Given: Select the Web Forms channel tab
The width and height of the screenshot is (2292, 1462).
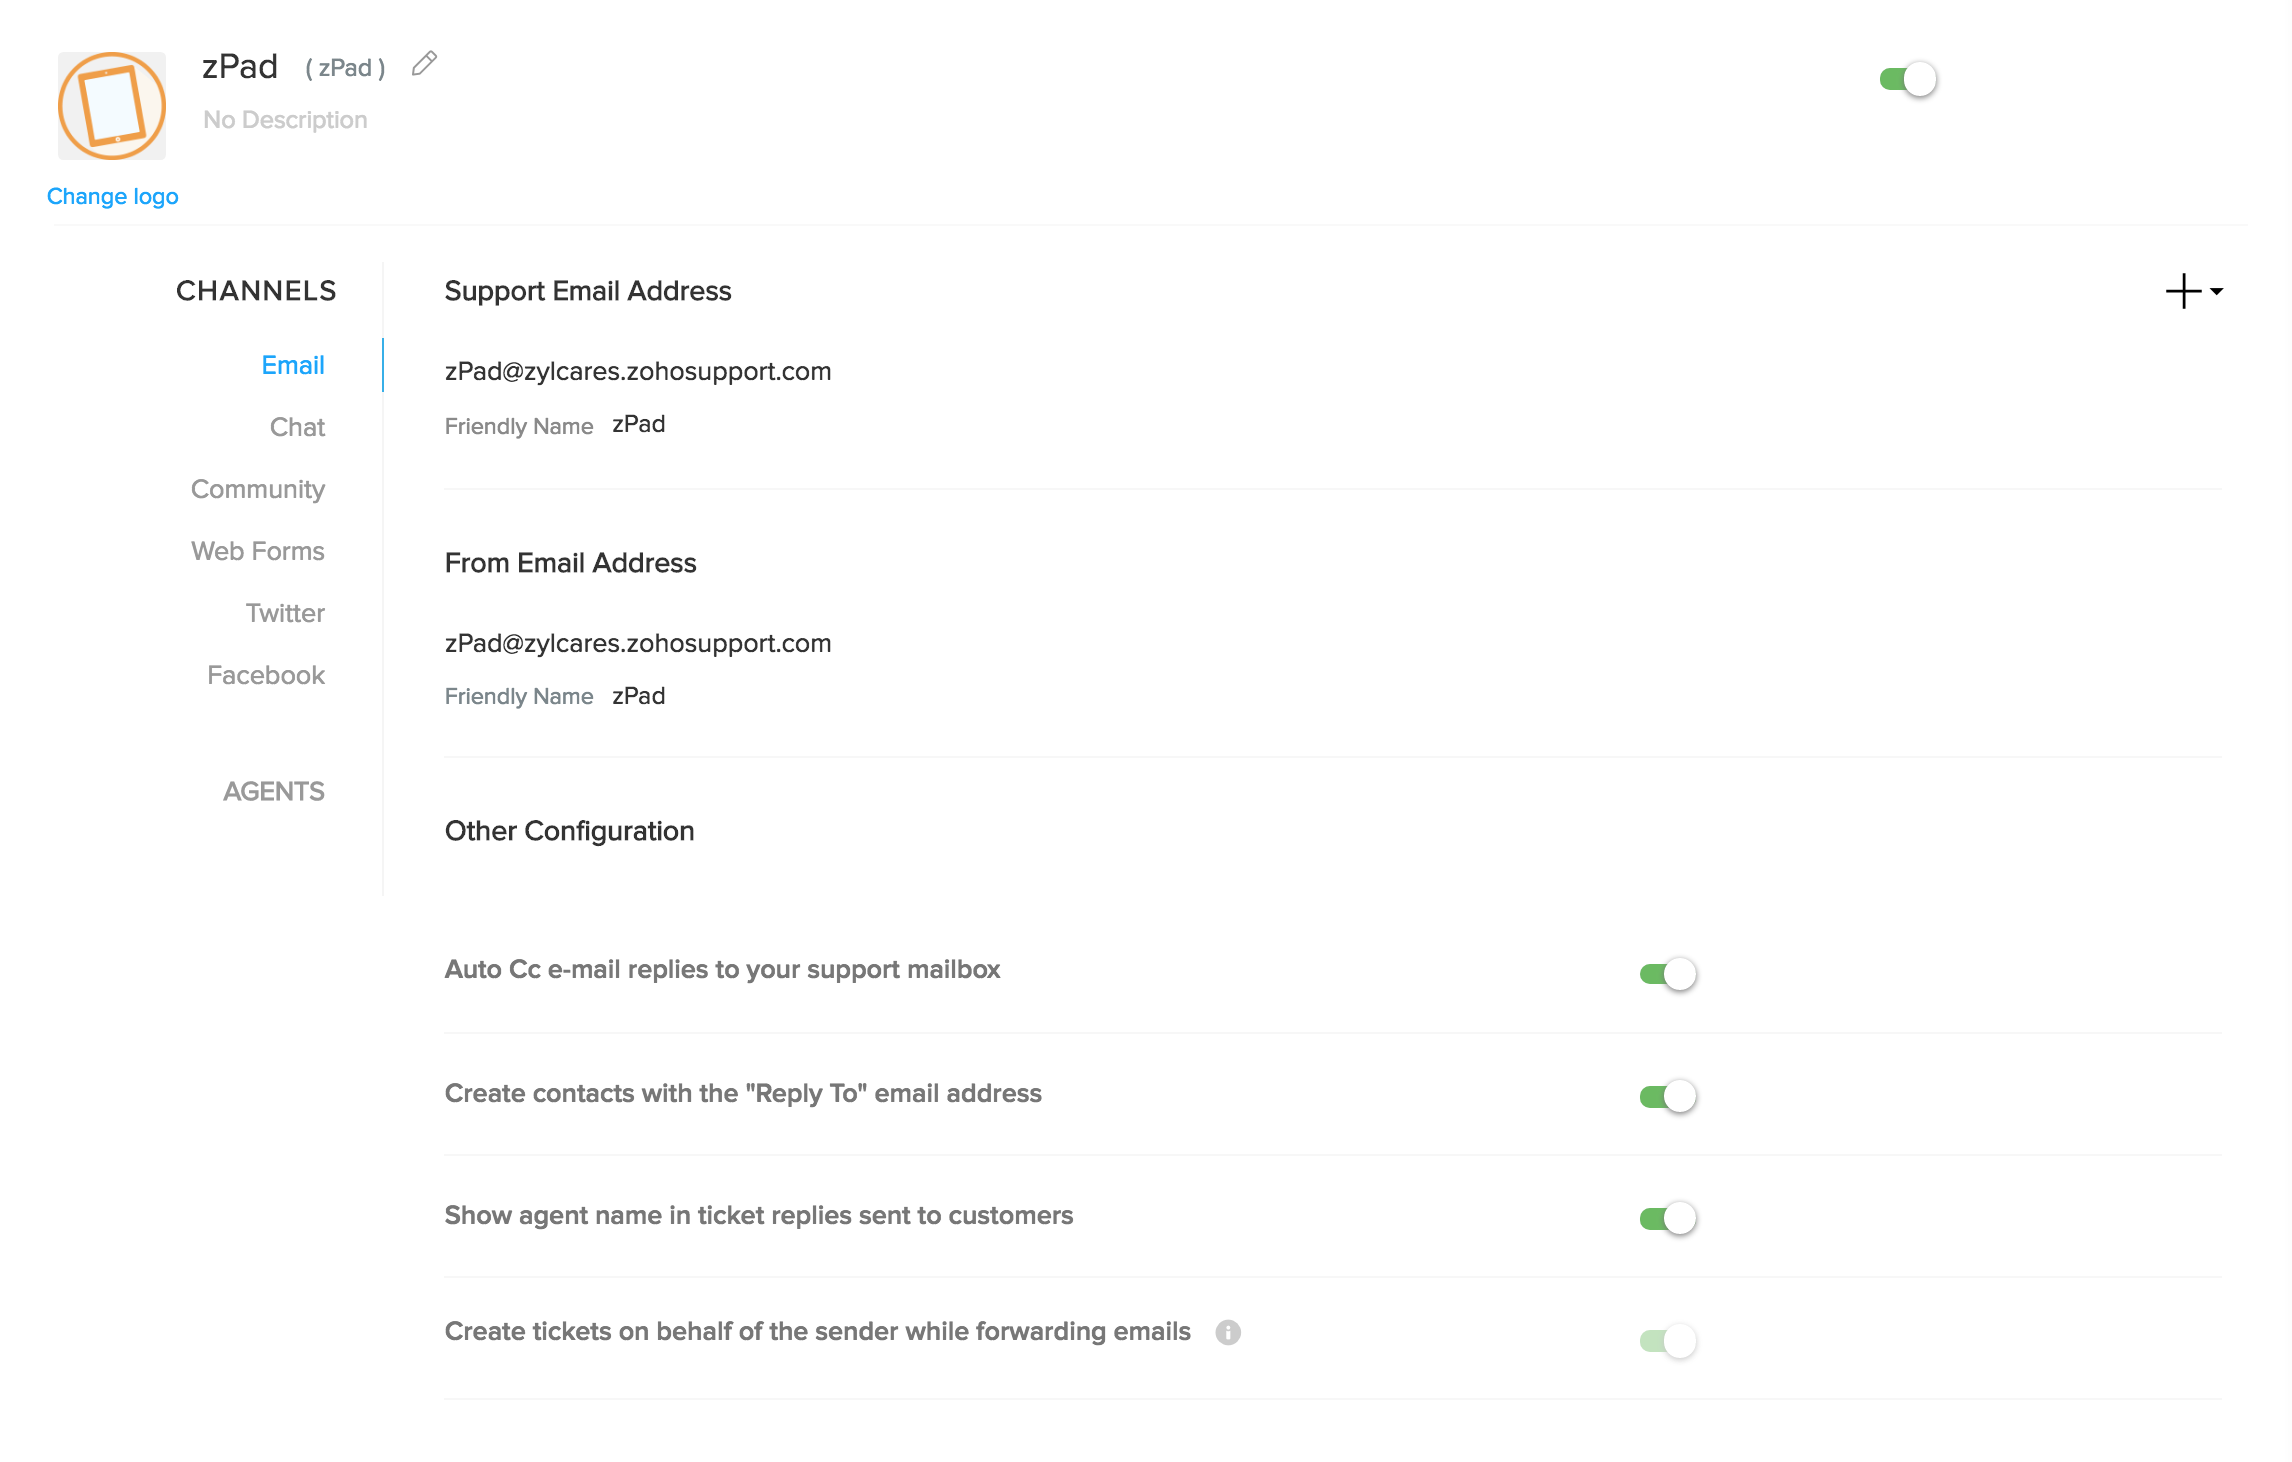Looking at the screenshot, I should (x=257, y=550).
